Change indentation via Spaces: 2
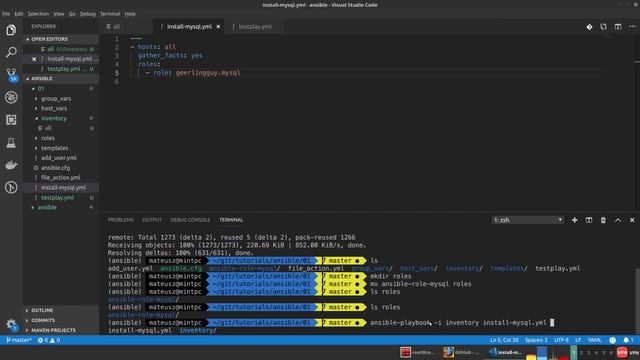Screen dimensions: 640x360 click(536, 340)
